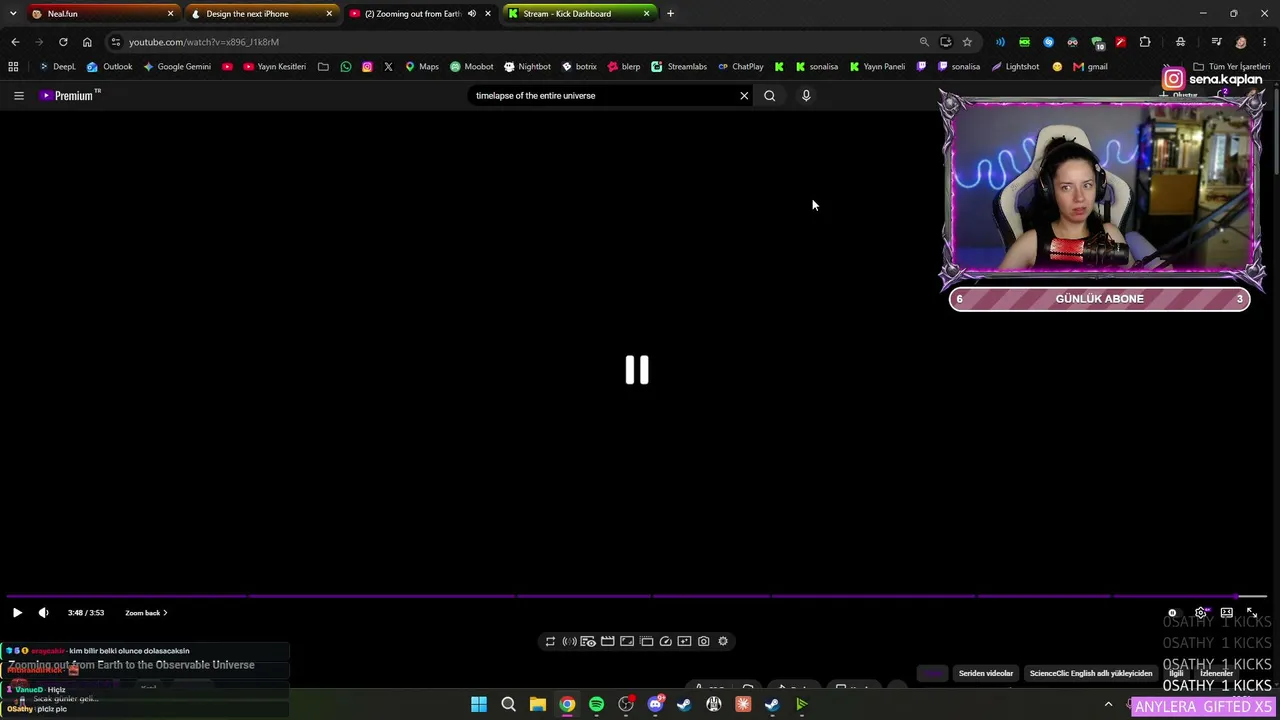The image size is (1280, 720).
Task: Open the Windows Start menu
Action: tap(479, 705)
